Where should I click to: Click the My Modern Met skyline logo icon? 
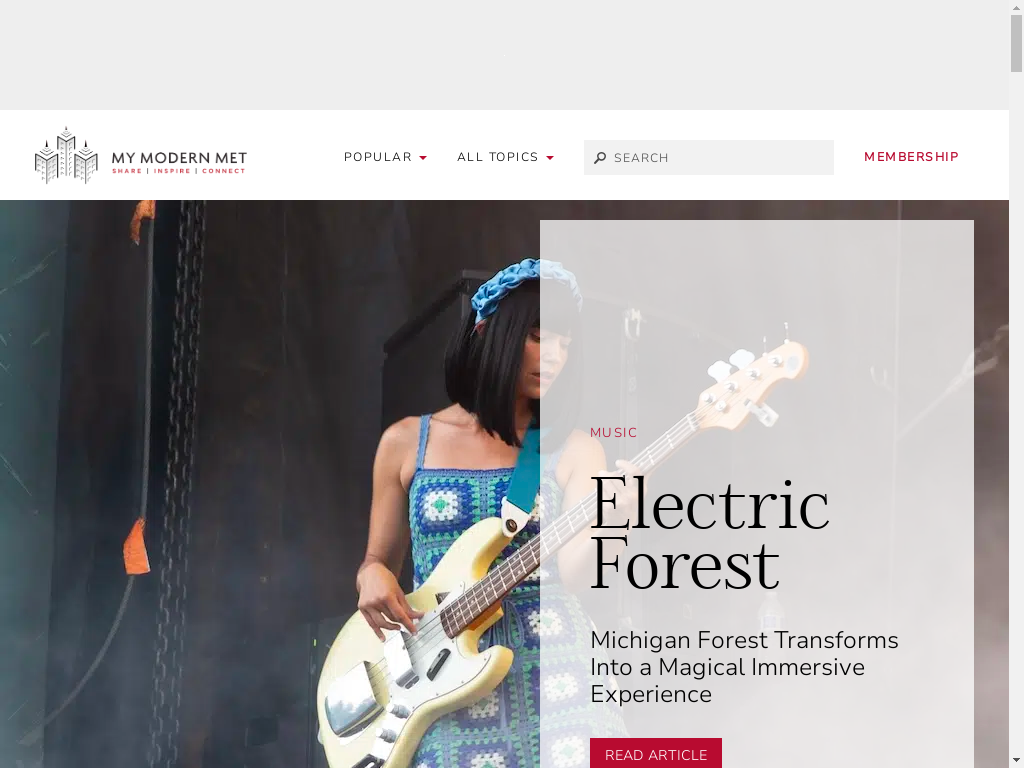pos(66,155)
